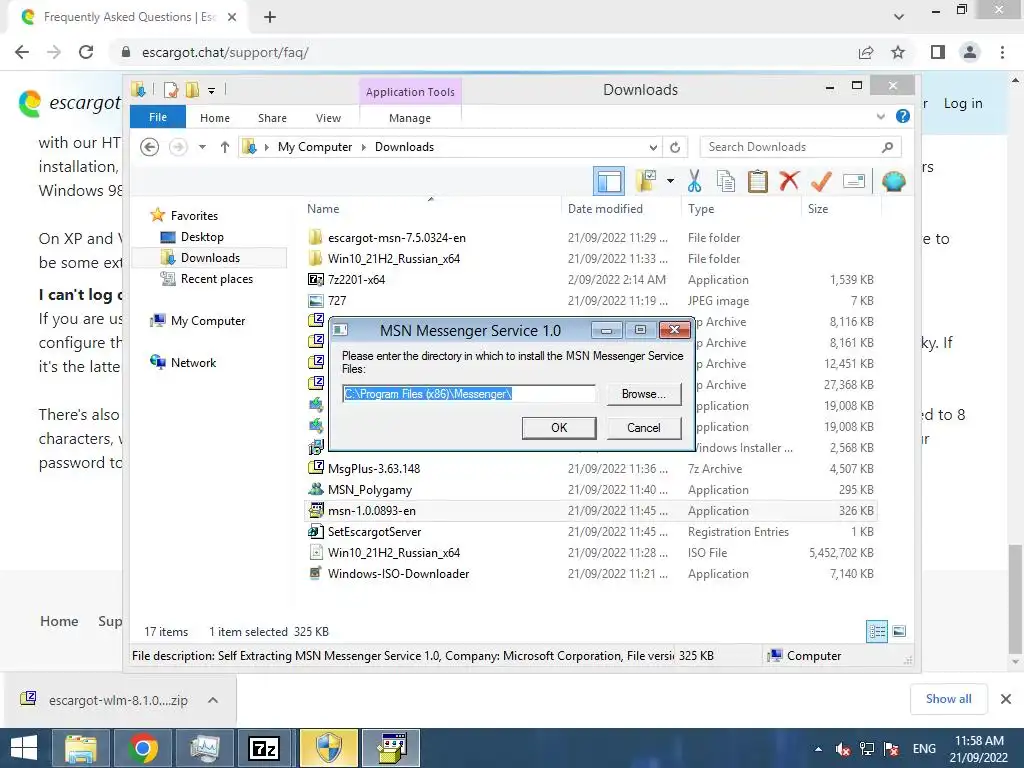Open the Home ribbon tab
This screenshot has height=768, width=1024.
(x=215, y=118)
